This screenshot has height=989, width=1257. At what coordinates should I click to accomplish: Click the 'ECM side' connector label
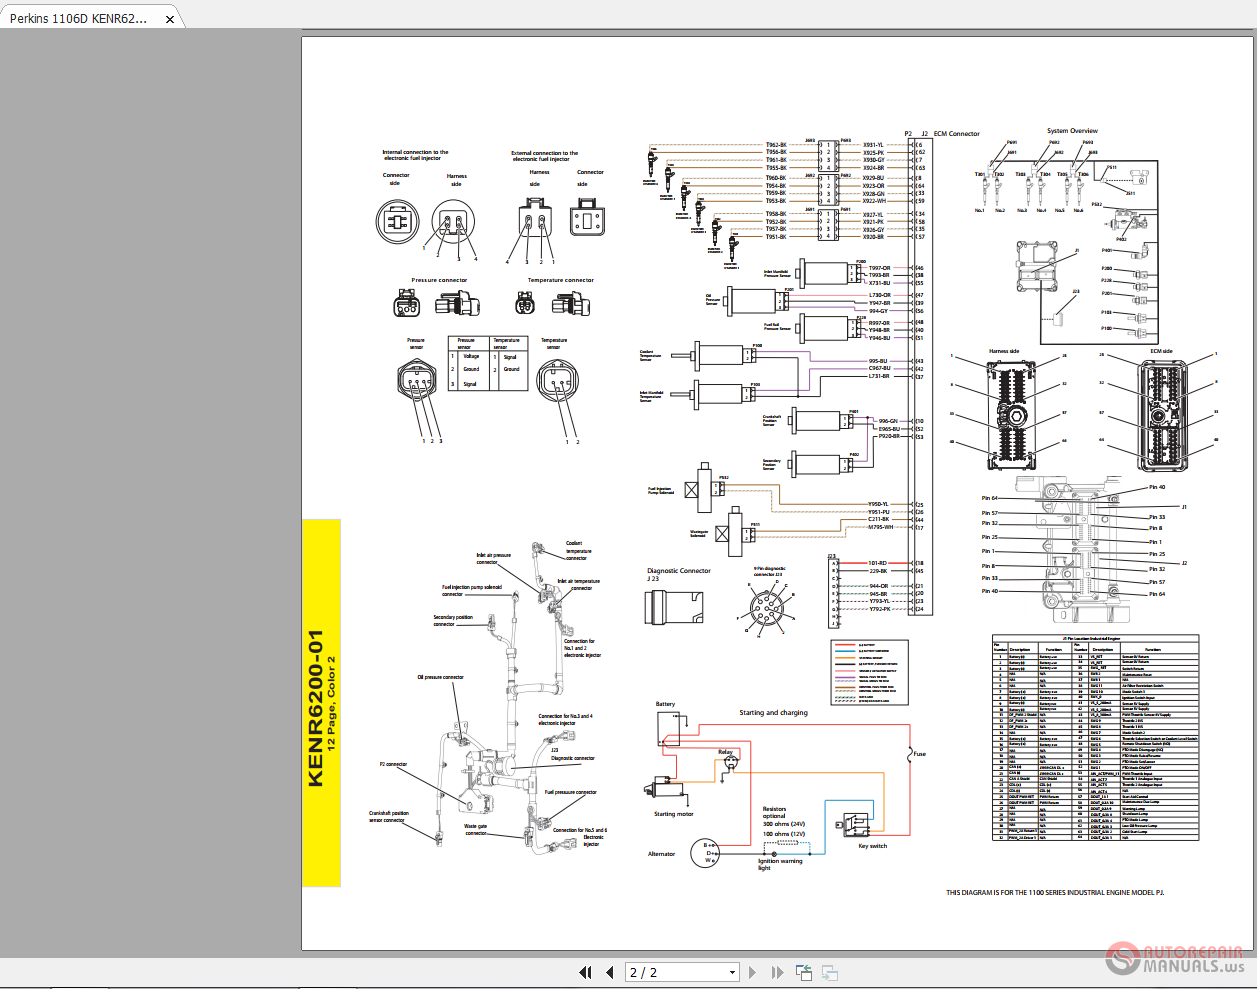[1161, 351]
